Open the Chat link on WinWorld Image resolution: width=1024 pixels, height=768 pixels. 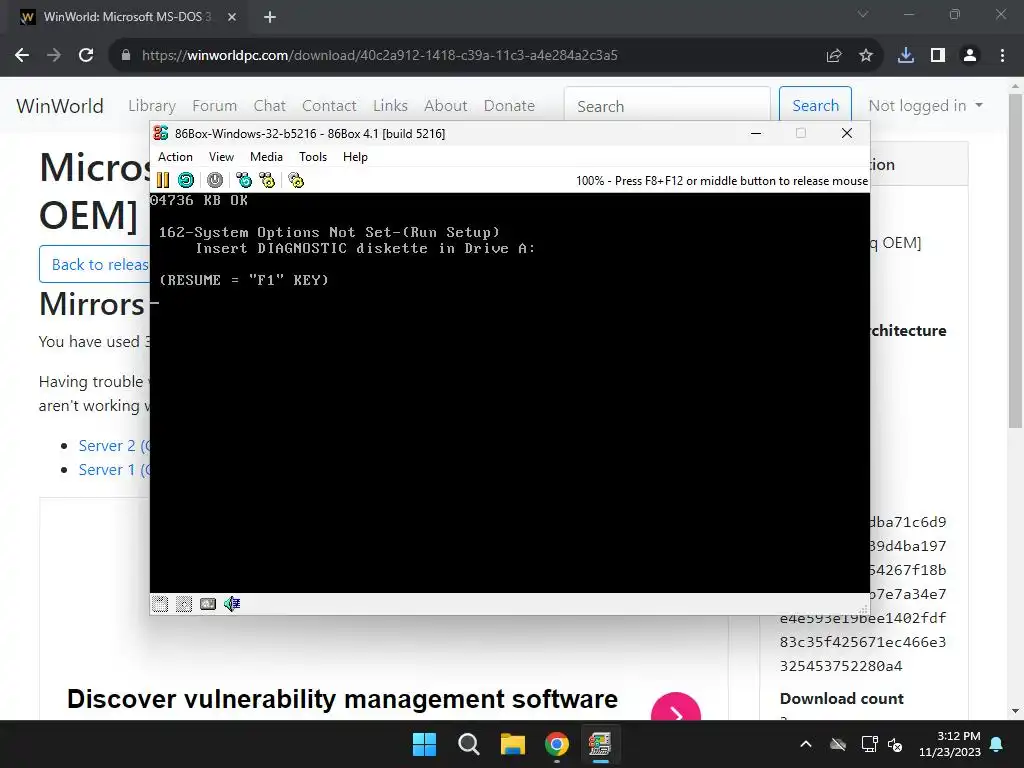point(270,106)
